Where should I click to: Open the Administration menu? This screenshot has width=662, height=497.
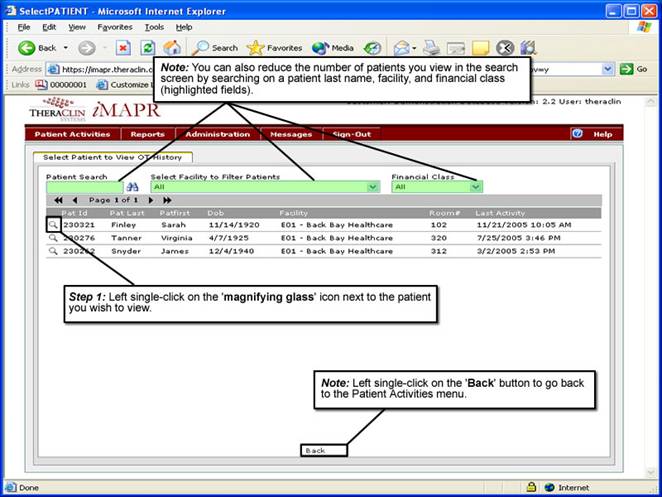(217, 134)
